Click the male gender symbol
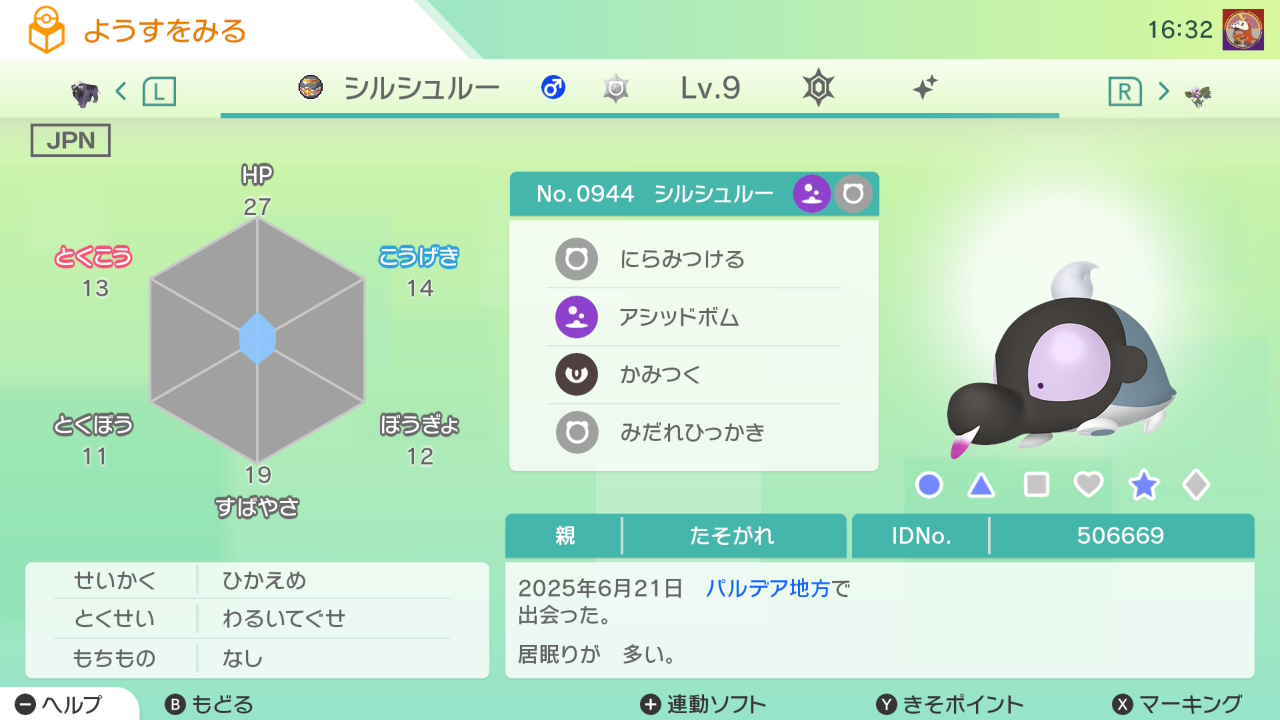The image size is (1280, 720). point(552,88)
